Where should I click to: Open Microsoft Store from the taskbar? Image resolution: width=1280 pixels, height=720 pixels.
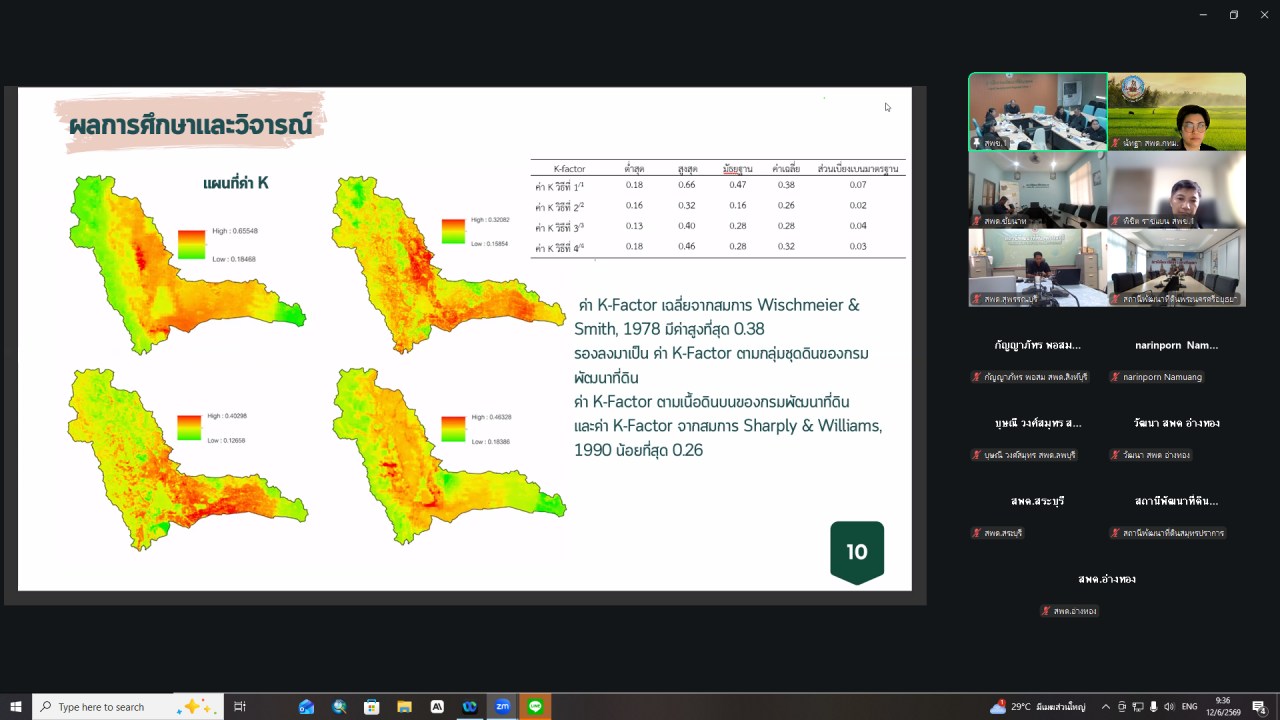click(x=371, y=706)
